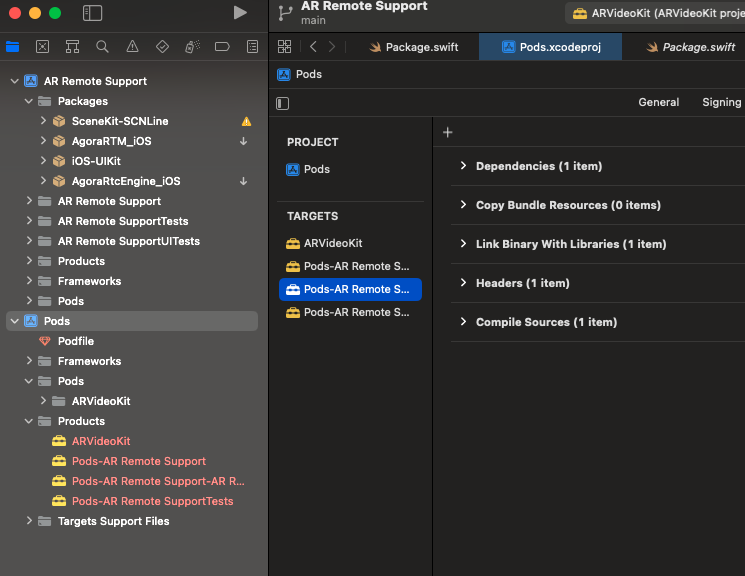Open the General settings tab
Viewport: 745px width, 576px height.
659,102
